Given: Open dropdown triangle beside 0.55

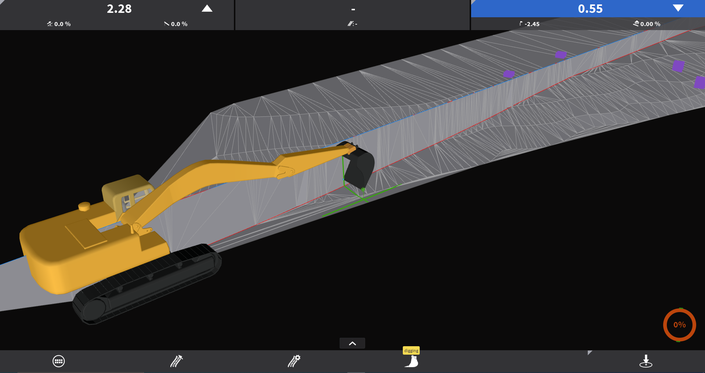Looking at the screenshot, I should coord(678,8).
